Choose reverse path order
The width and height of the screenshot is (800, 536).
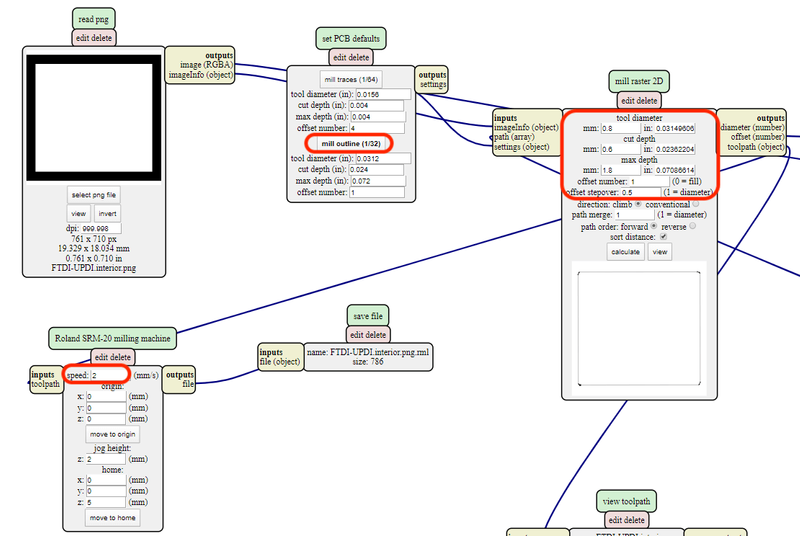(x=692, y=225)
